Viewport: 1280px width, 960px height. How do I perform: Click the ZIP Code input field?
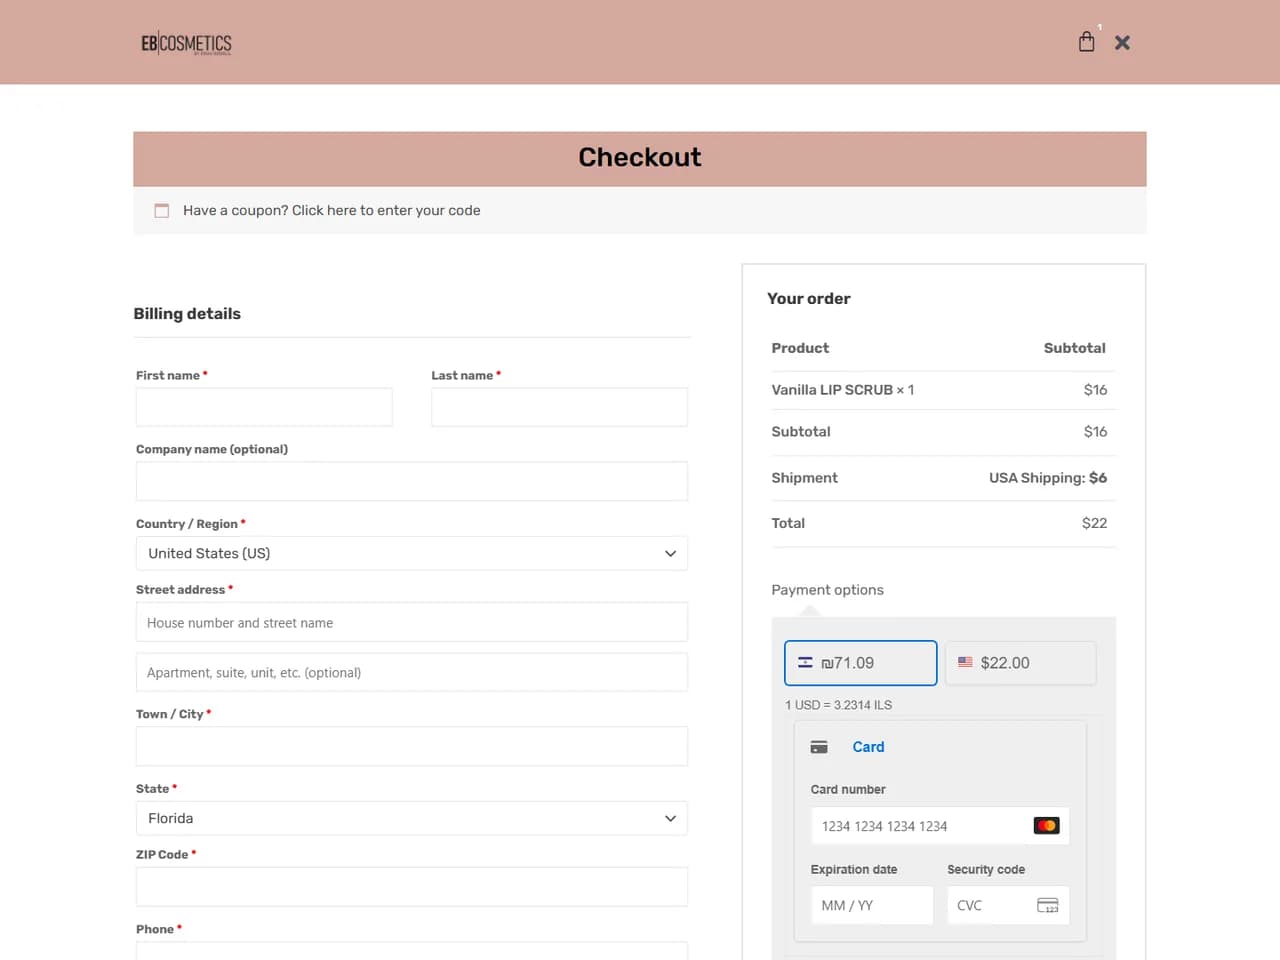tap(412, 886)
